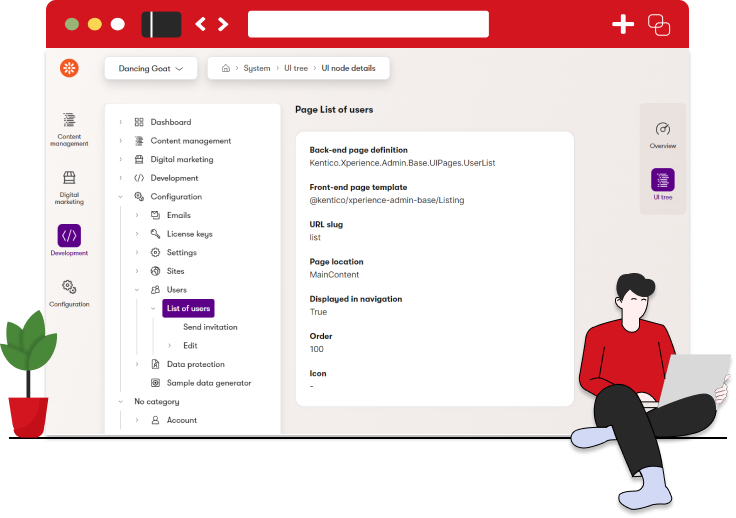Screen dimensions: 736x518
Task: Open Sample data generator tree item
Action: (x=208, y=383)
